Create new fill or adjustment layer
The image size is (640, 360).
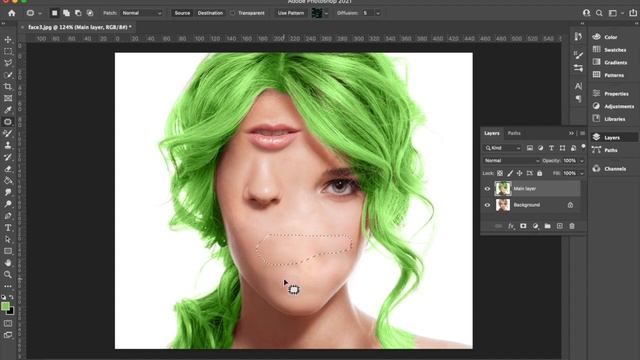pos(536,226)
